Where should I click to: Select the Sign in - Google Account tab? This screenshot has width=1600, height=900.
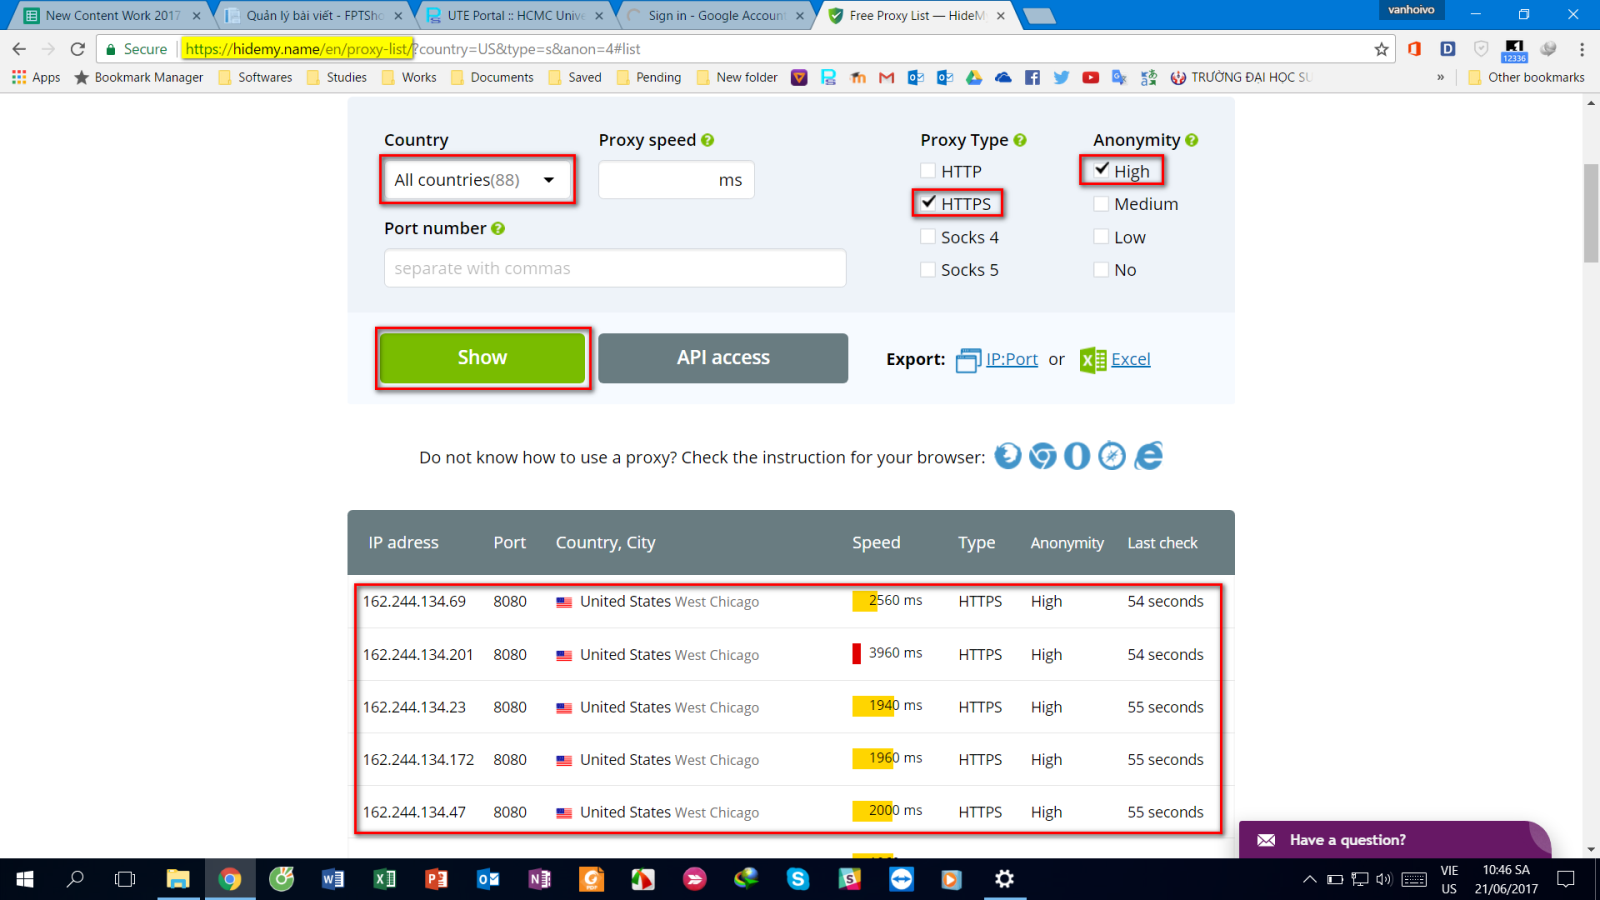(x=712, y=15)
